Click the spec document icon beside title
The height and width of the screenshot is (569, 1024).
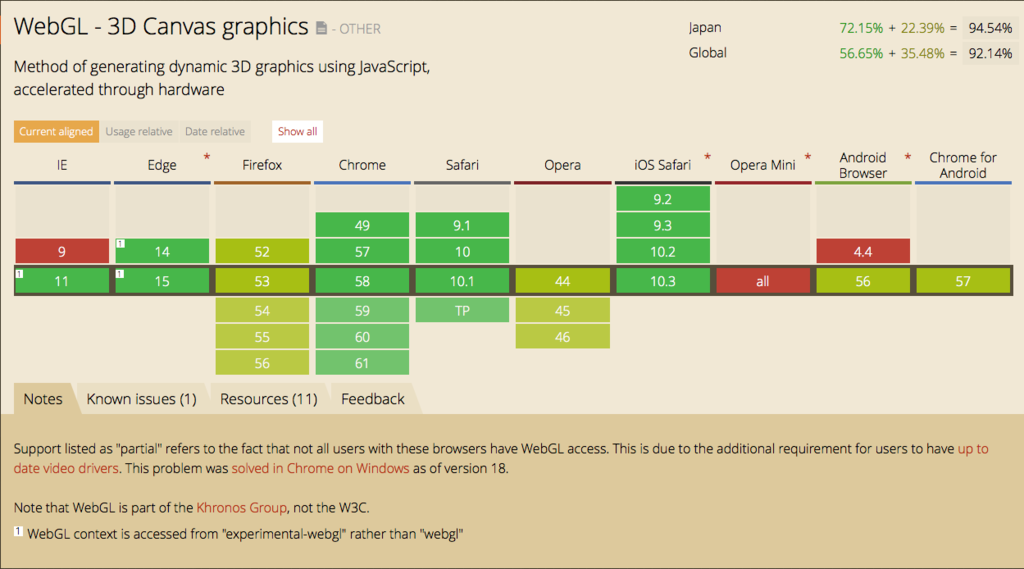click(x=321, y=28)
